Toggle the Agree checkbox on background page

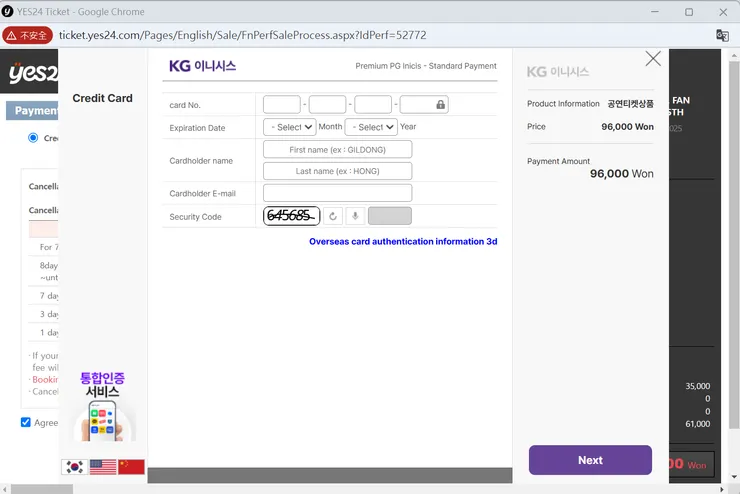[25, 422]
